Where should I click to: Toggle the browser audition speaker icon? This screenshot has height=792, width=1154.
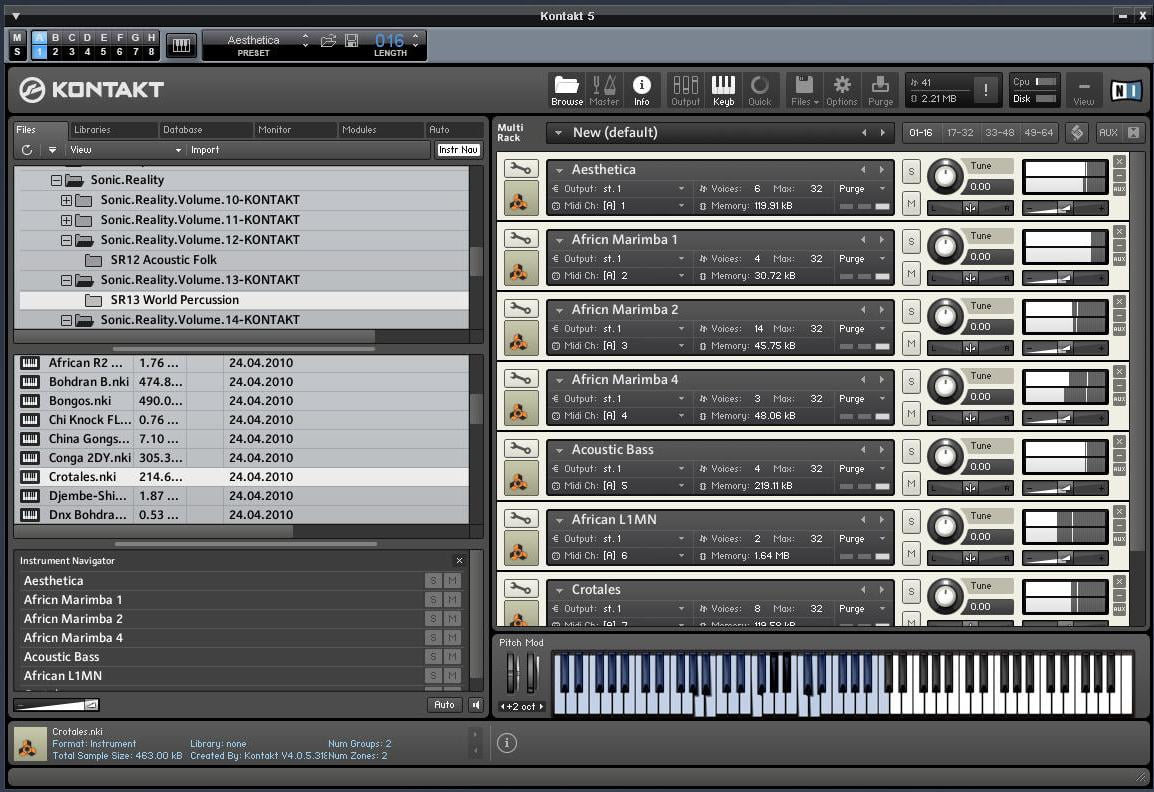pyautogui.click(x=475, y=704)
